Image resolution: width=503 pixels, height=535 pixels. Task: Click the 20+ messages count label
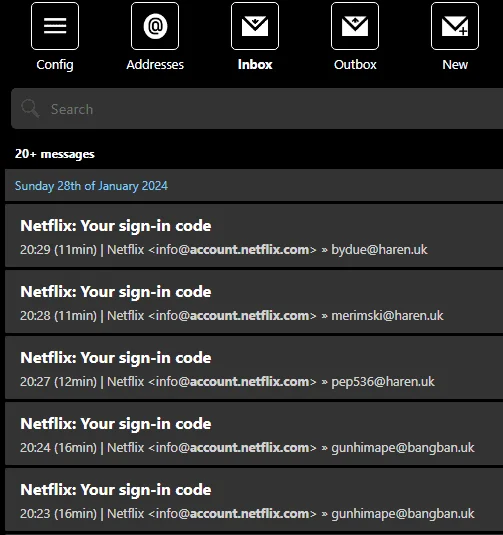coord(55,154)
